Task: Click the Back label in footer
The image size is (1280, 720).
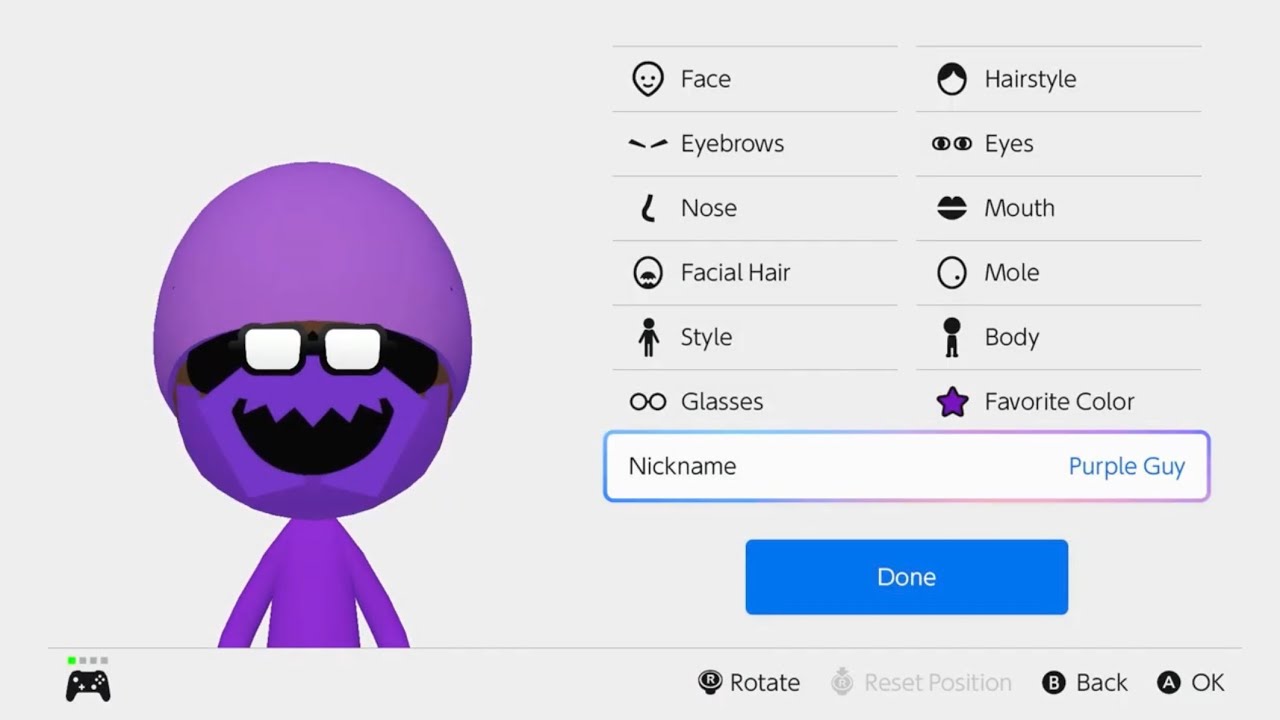Action: click(x=1102, y=683)
